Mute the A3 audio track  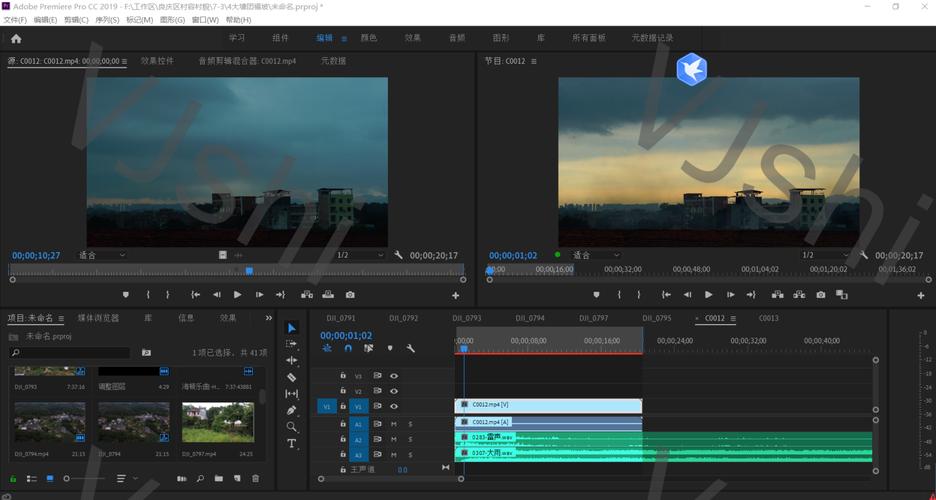pyautogui.click(x=394, y=455)
